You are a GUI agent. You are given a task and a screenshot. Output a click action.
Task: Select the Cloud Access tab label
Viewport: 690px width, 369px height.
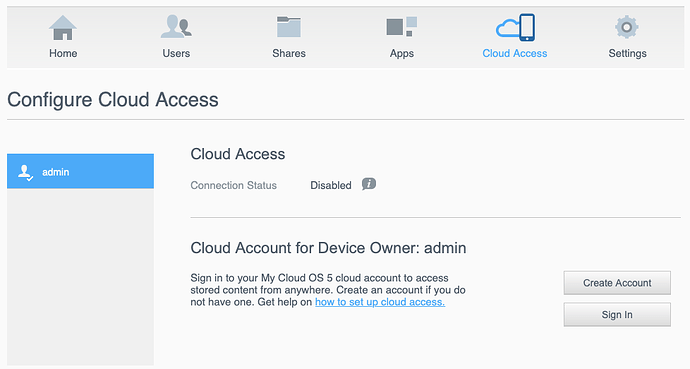[x=515, y=53]
